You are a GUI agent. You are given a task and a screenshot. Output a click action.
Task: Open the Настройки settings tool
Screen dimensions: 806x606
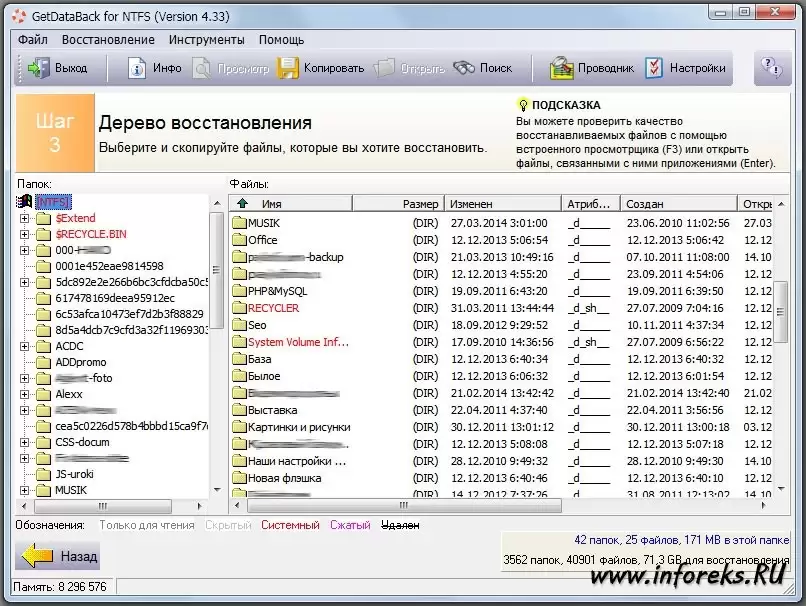coord(654,69)
